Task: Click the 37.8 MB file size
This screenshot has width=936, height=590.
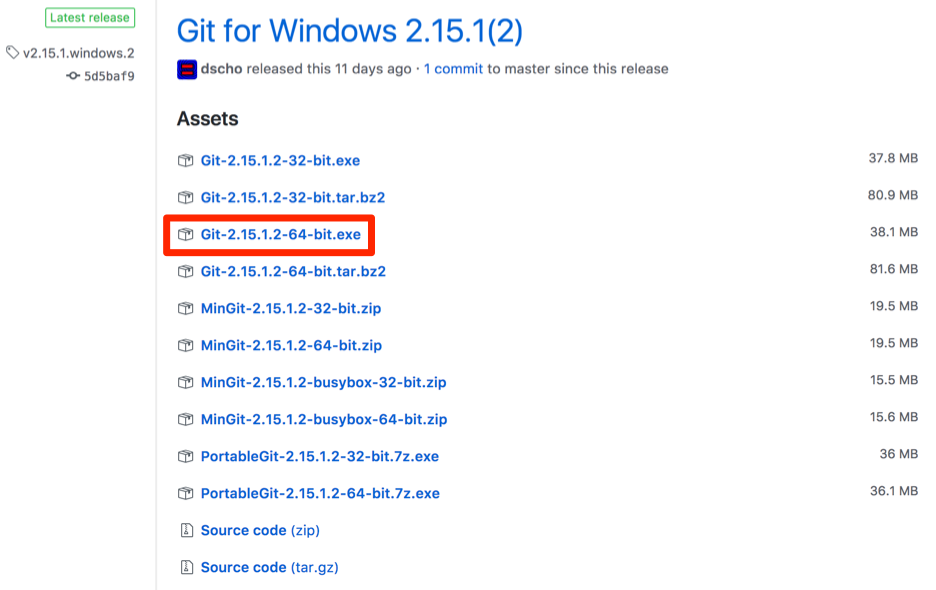Action: (893, 158)
